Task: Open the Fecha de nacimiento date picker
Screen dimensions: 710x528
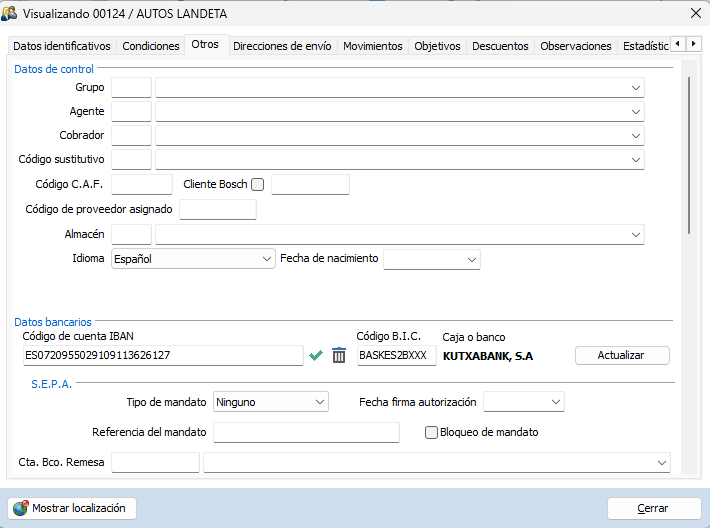Action: [472, 259]
